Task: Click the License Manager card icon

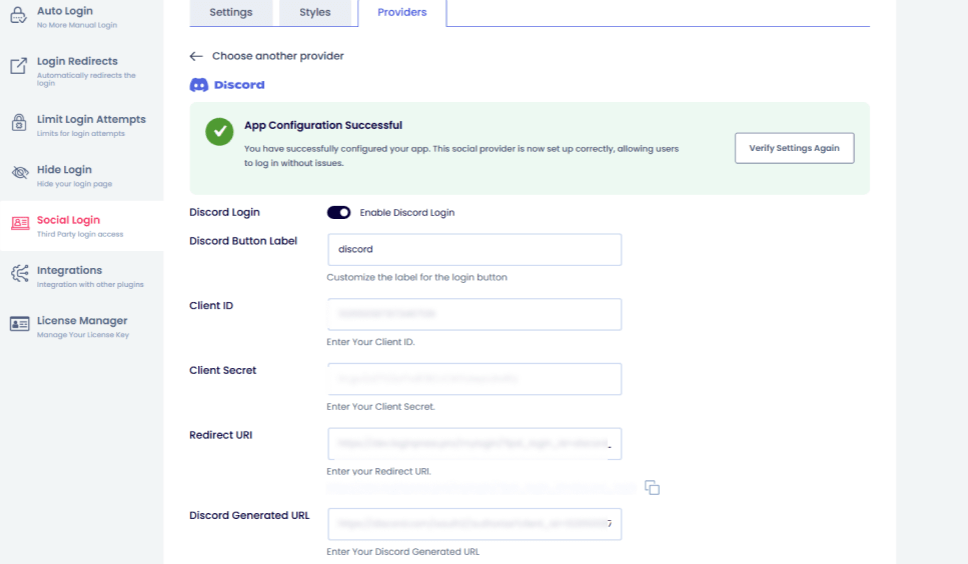Action: 19,324
